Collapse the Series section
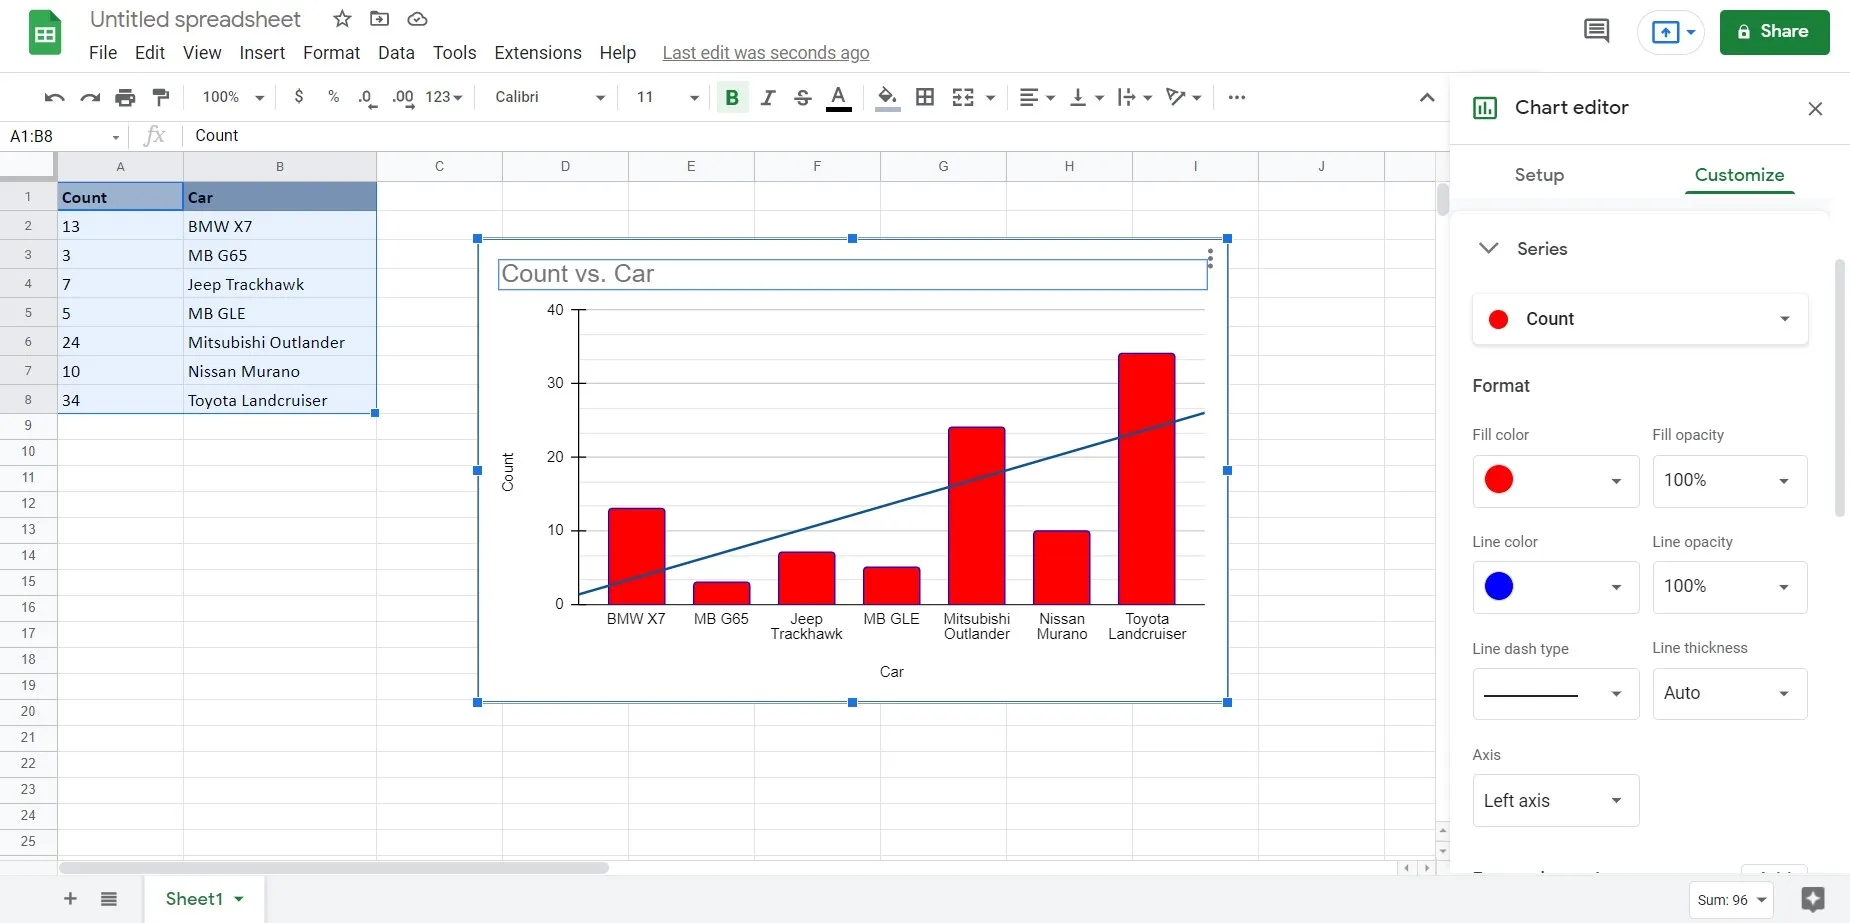Image resolution: width=1850 pixels, height=923 pixels. point(1488,248)
